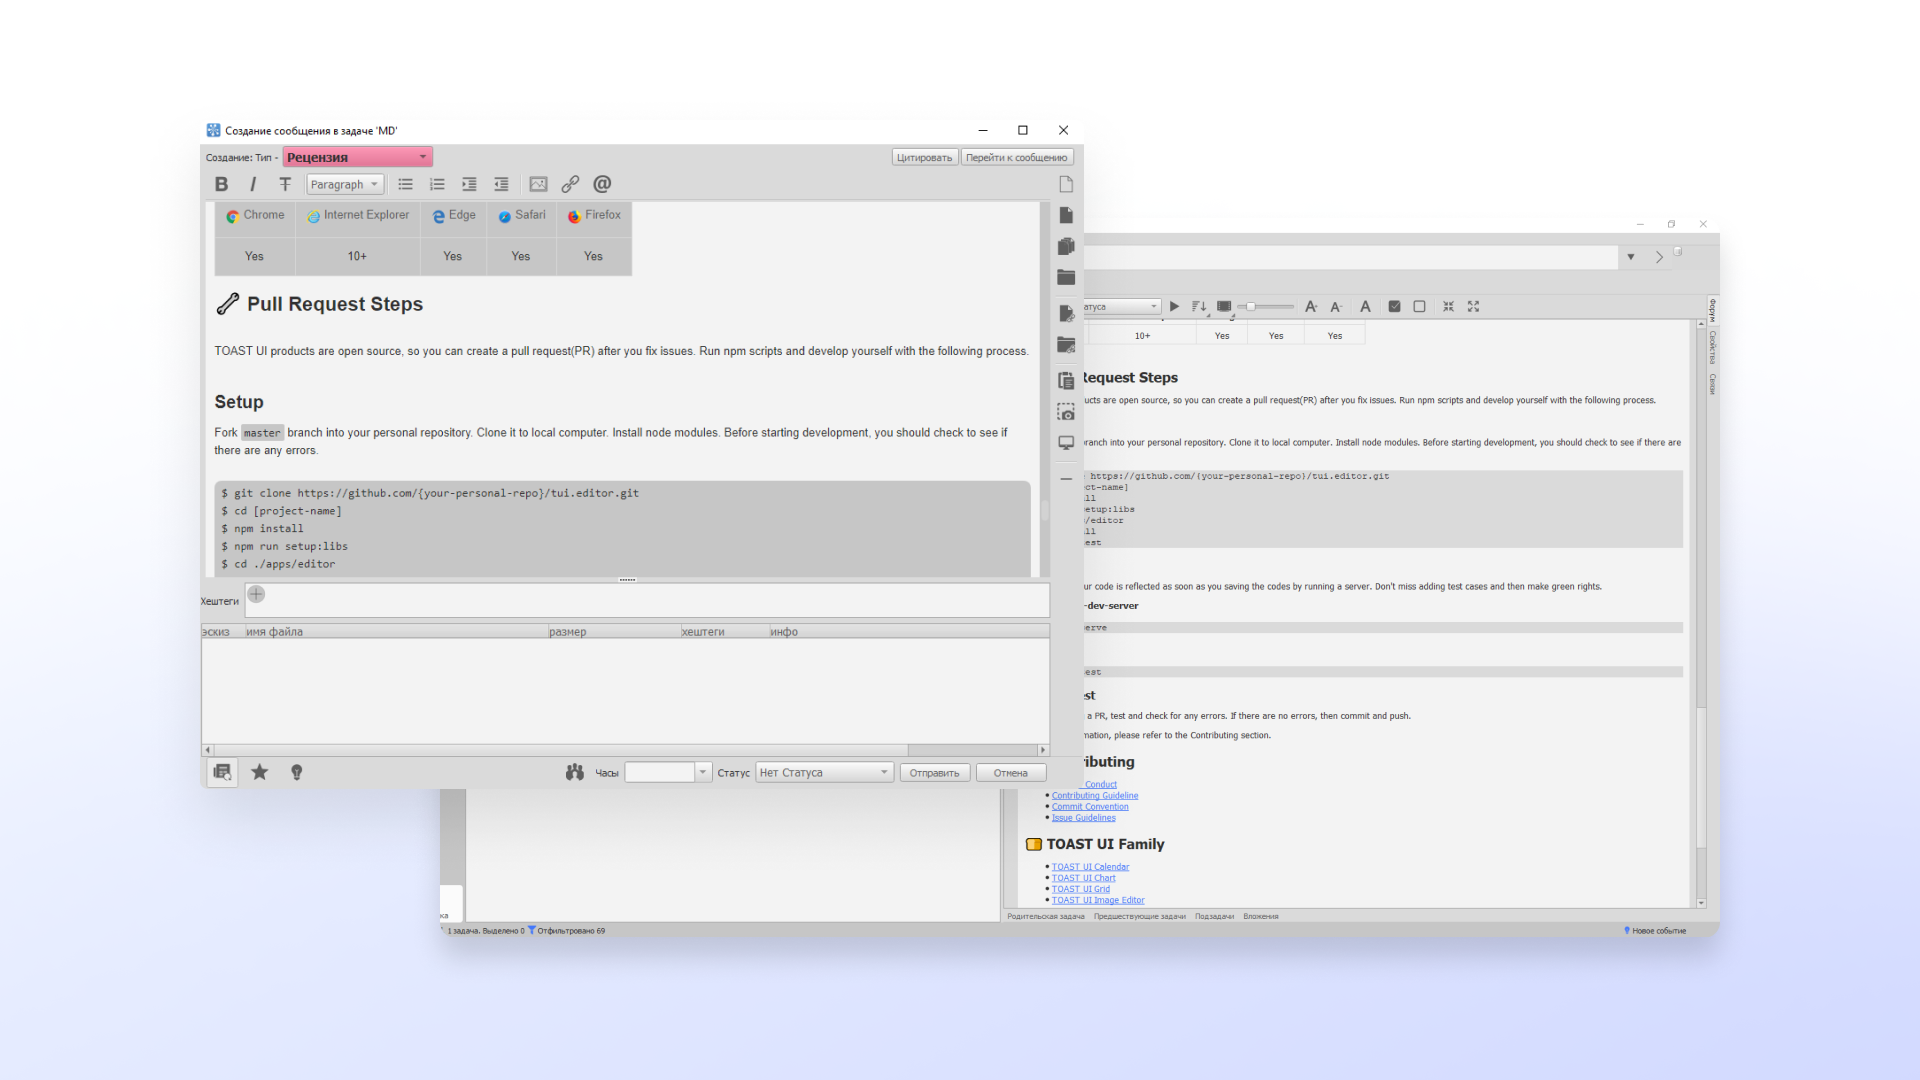The image size is (1920, 1080).
Task: Insert an image into the message
Action: 538,184
